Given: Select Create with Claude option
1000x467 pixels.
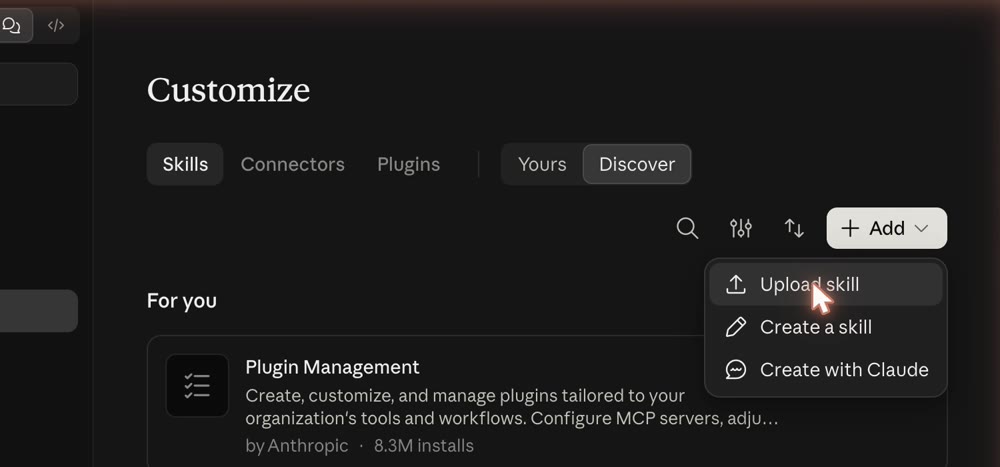Looking at the screenshot, I should click(x=826, y=370).
